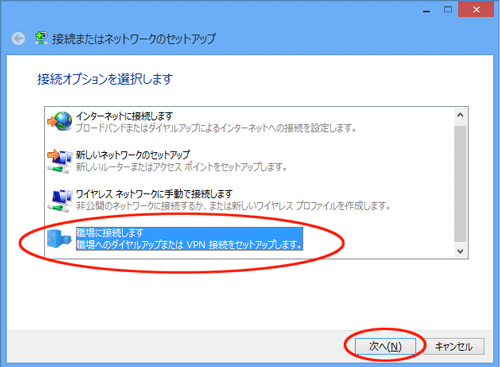Click the back arrow icon

[18, 39]
